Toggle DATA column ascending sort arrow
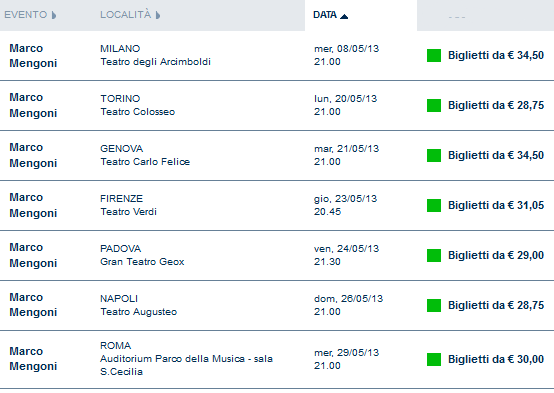Screen dimensions: 554x393 344,16
